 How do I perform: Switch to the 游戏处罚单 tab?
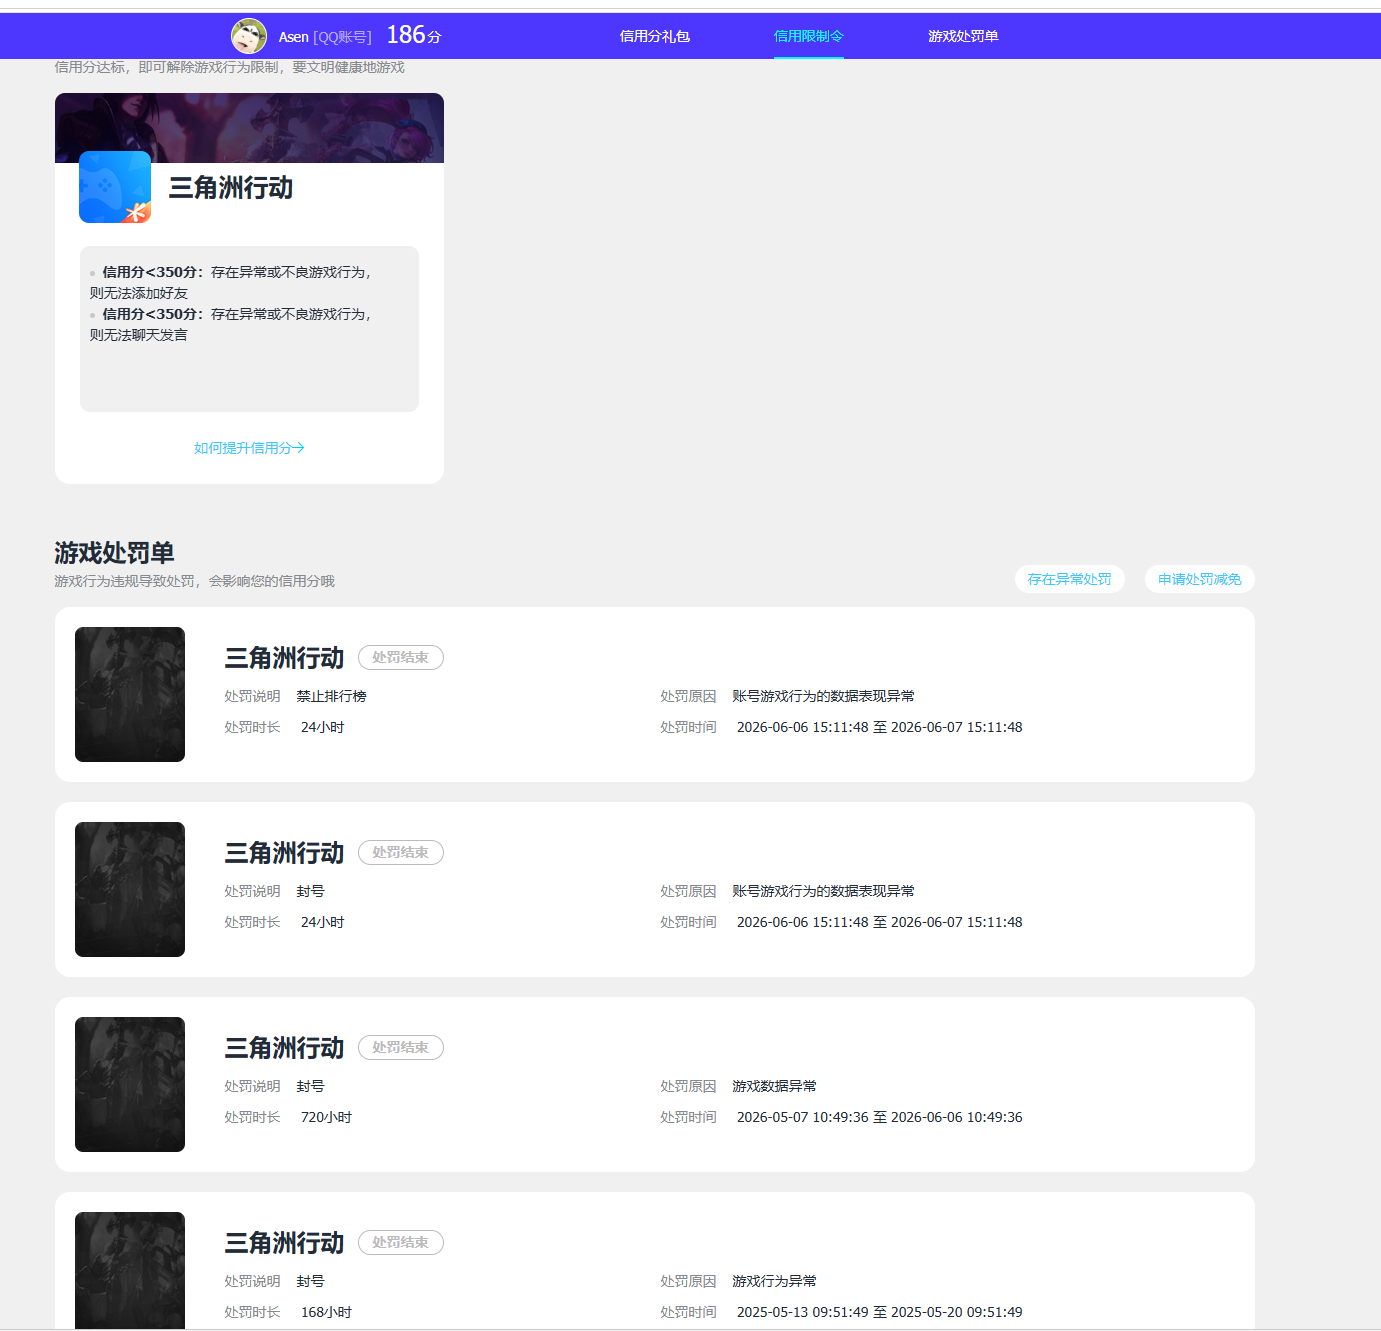click(x=963, y=36)
